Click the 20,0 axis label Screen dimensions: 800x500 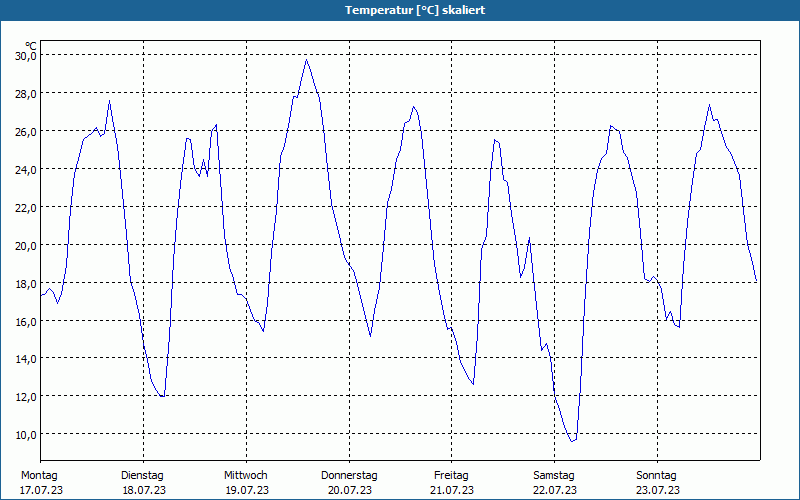click(x=26, y=245)
